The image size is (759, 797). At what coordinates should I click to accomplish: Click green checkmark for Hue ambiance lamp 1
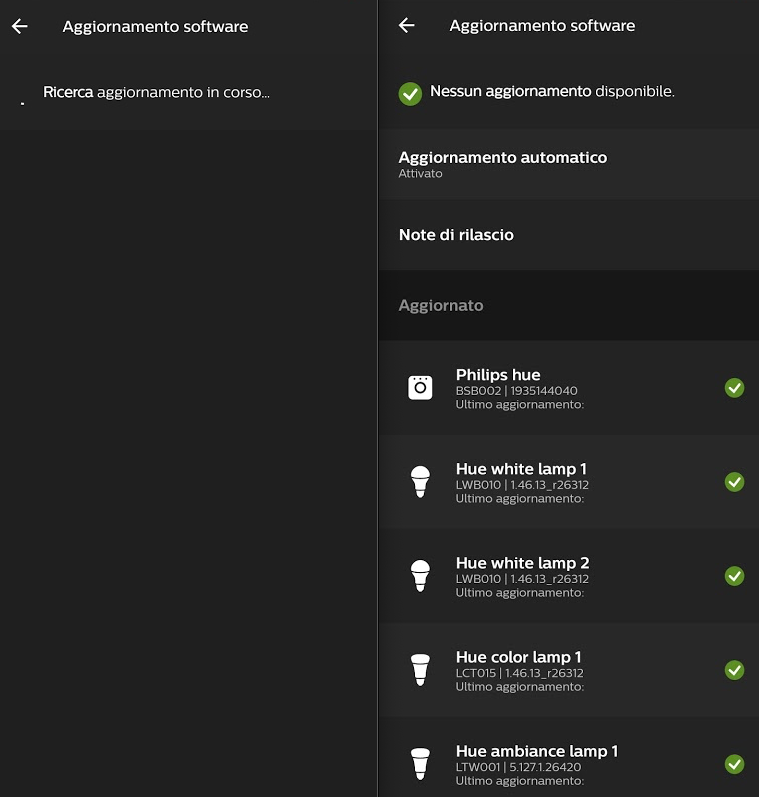(734, 764)
